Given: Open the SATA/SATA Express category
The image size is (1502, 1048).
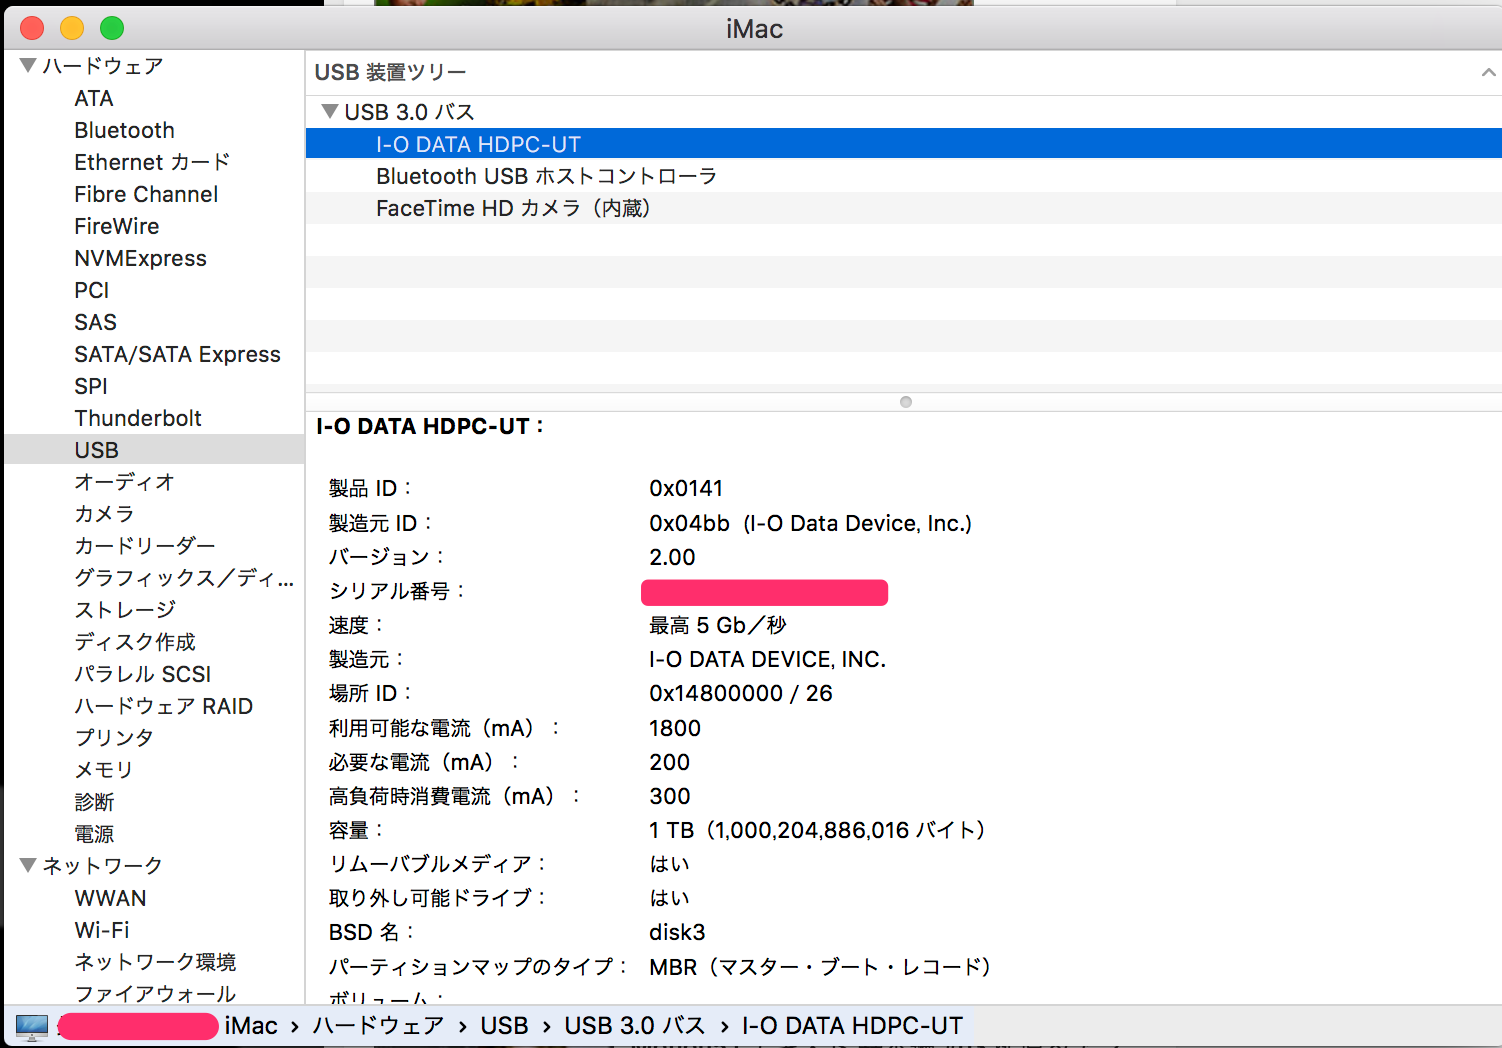Looking at the screenshot, I should click(x=177, y=354).
